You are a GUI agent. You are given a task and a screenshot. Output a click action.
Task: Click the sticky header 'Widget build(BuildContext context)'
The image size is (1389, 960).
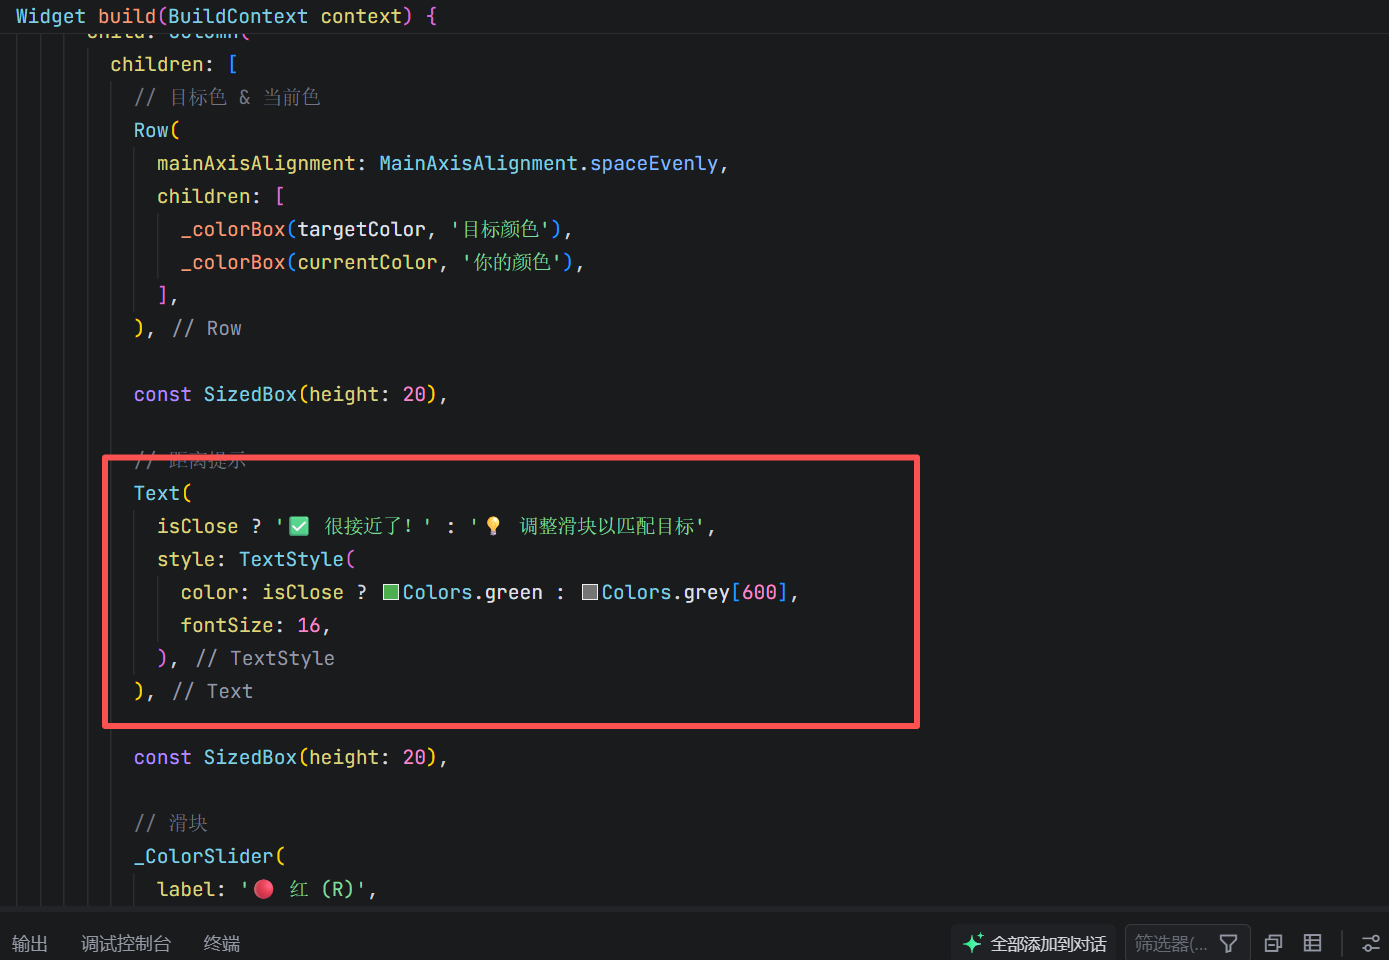(226, 16)
